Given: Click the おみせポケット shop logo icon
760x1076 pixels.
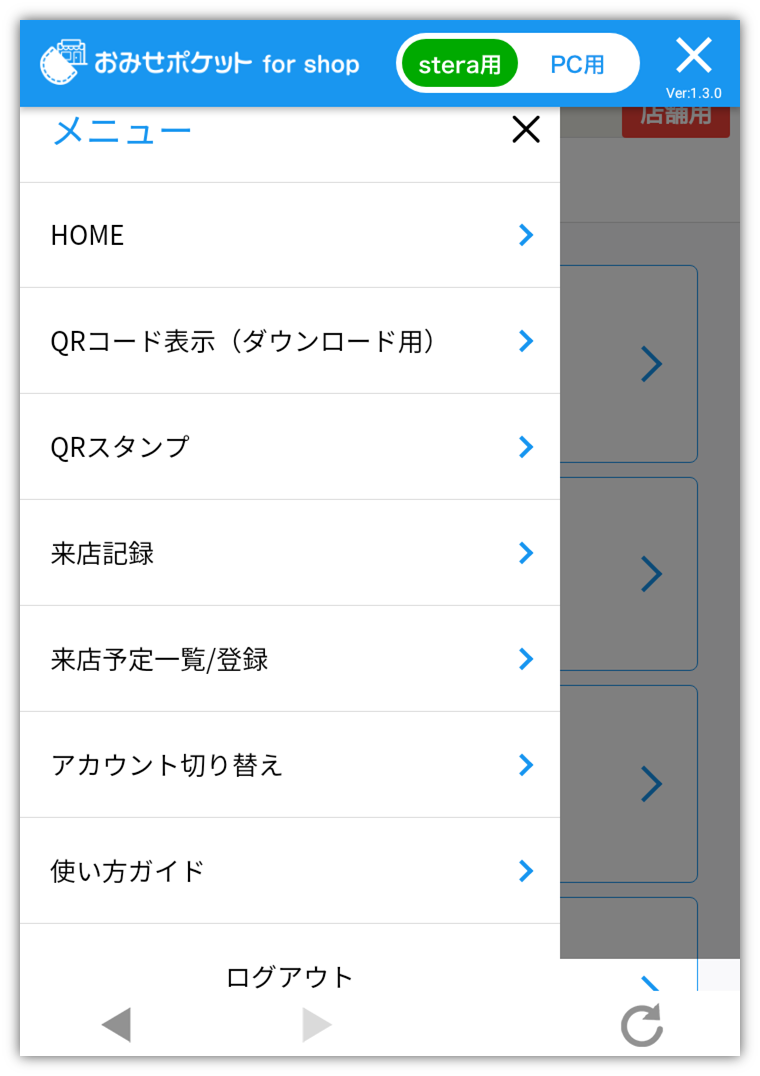Looking at the screenshot, I should tap(63, 62).
